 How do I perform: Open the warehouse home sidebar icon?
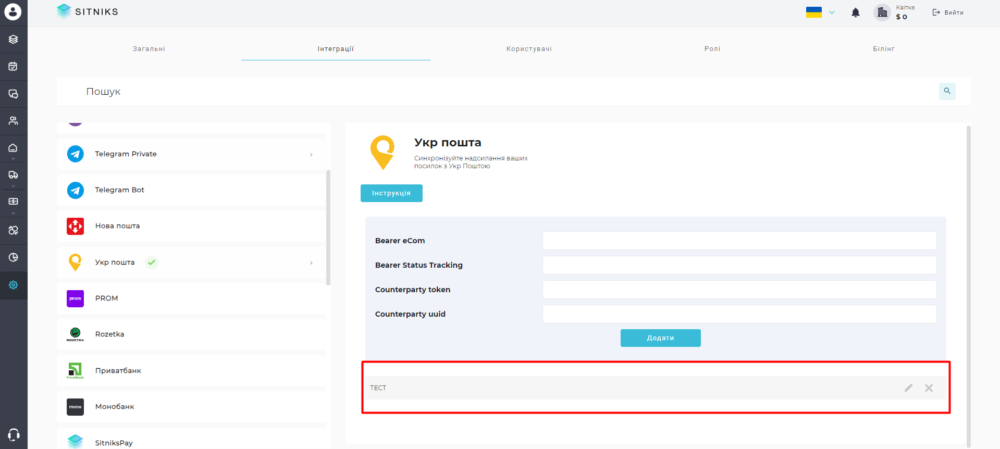(x=13, y=148)
